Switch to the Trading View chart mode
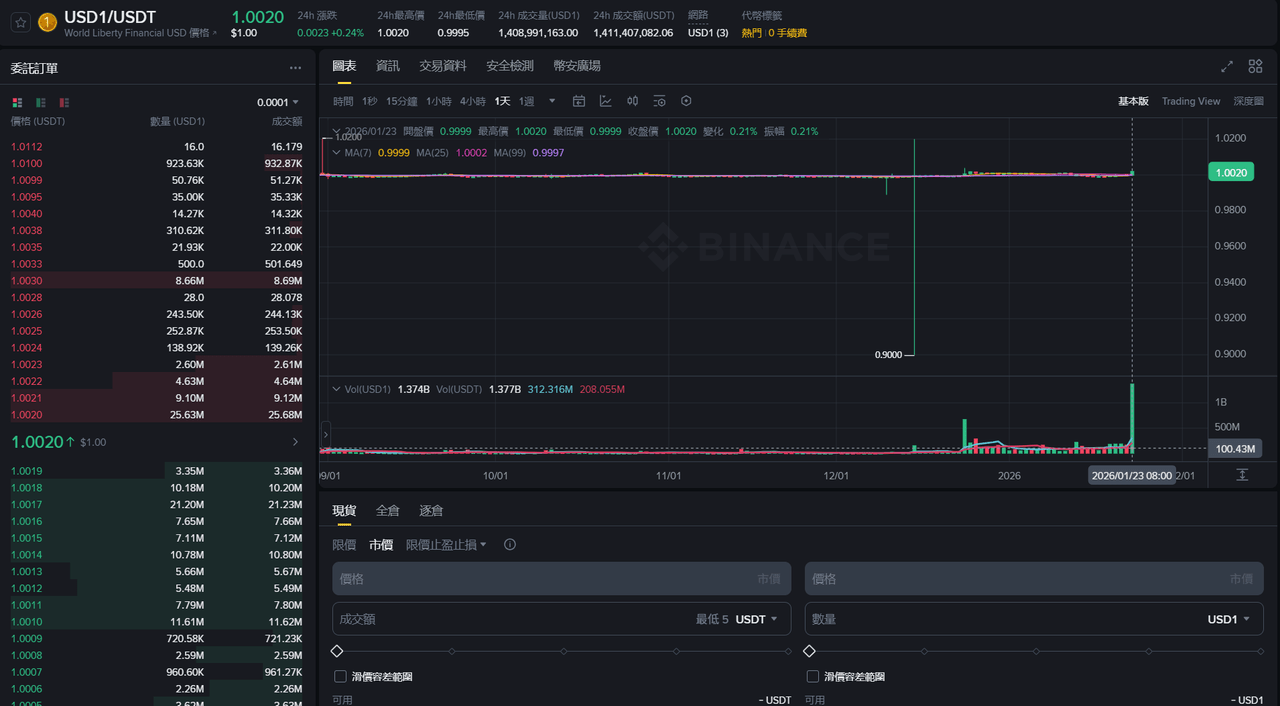 [x=1191, y=101]
